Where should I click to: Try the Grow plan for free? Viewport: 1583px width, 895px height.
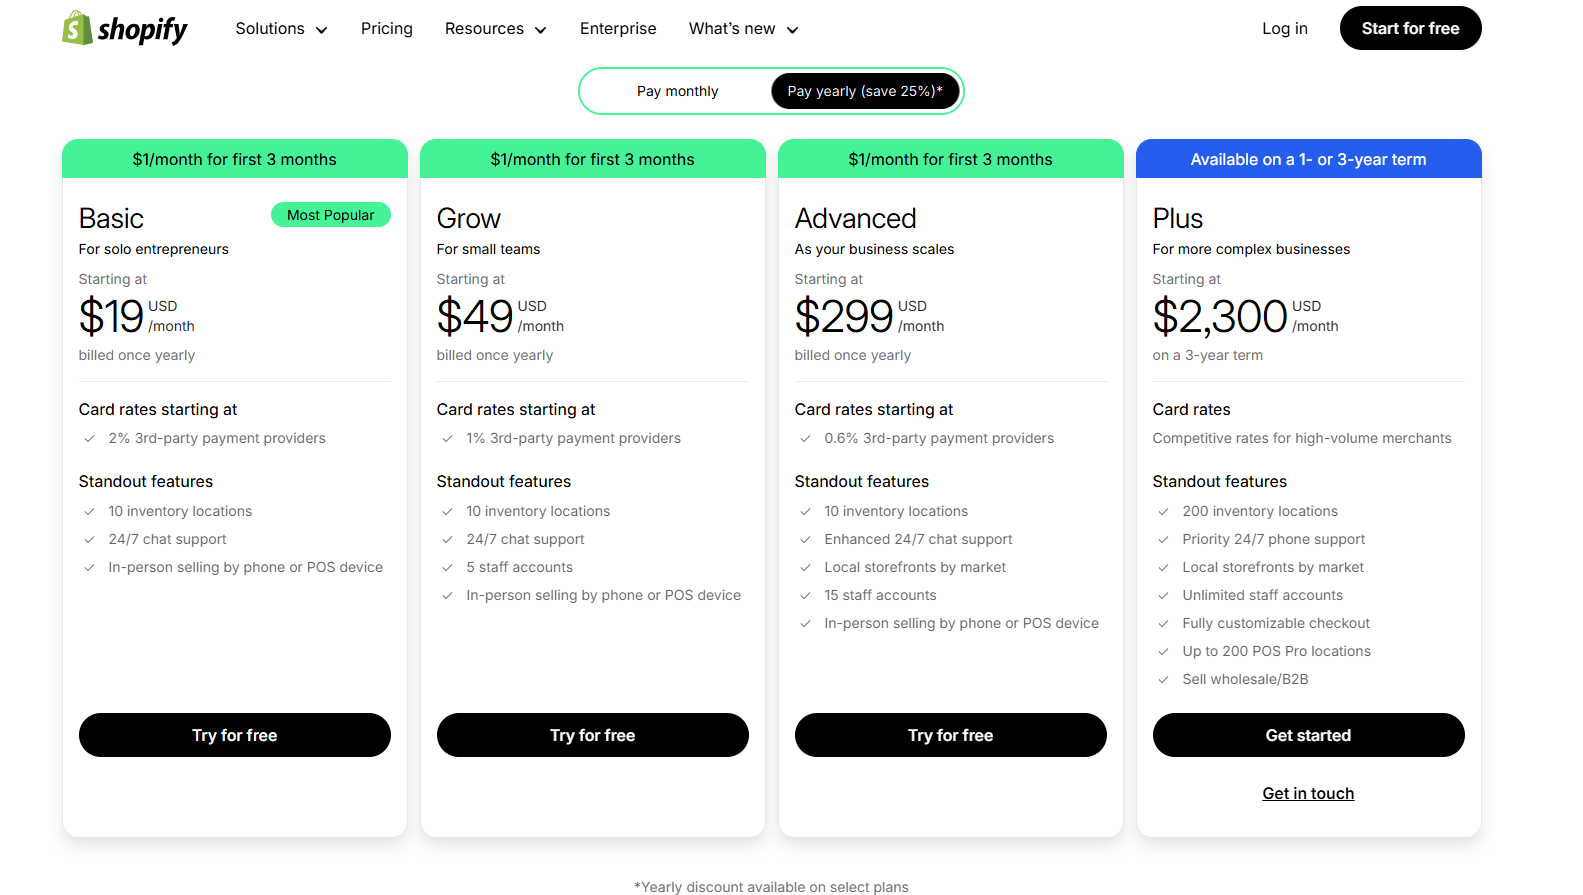592,734
